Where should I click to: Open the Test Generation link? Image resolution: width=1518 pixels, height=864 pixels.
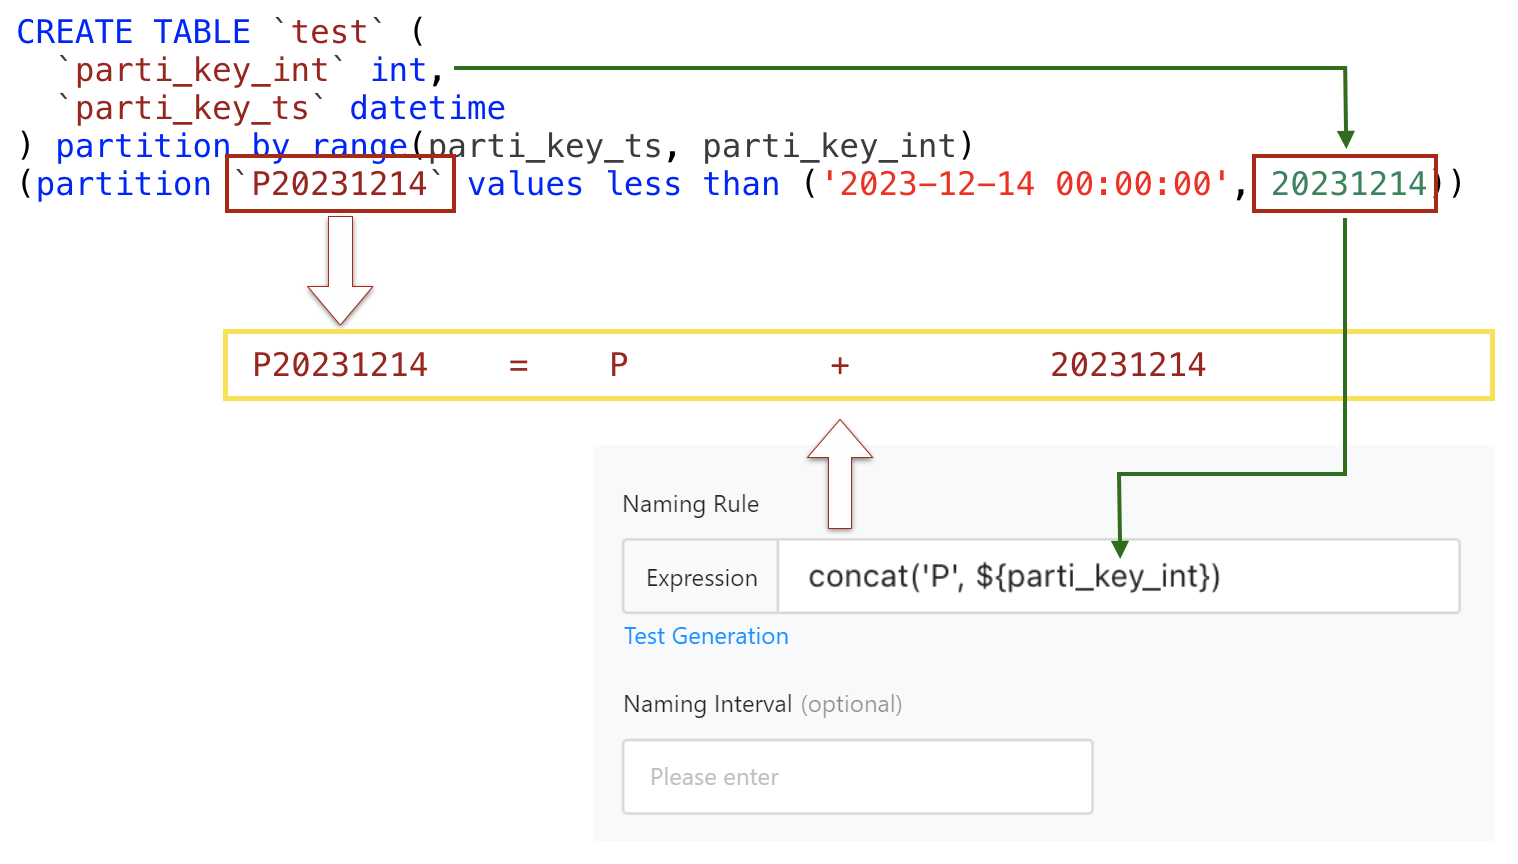click(x=706, y=636)
